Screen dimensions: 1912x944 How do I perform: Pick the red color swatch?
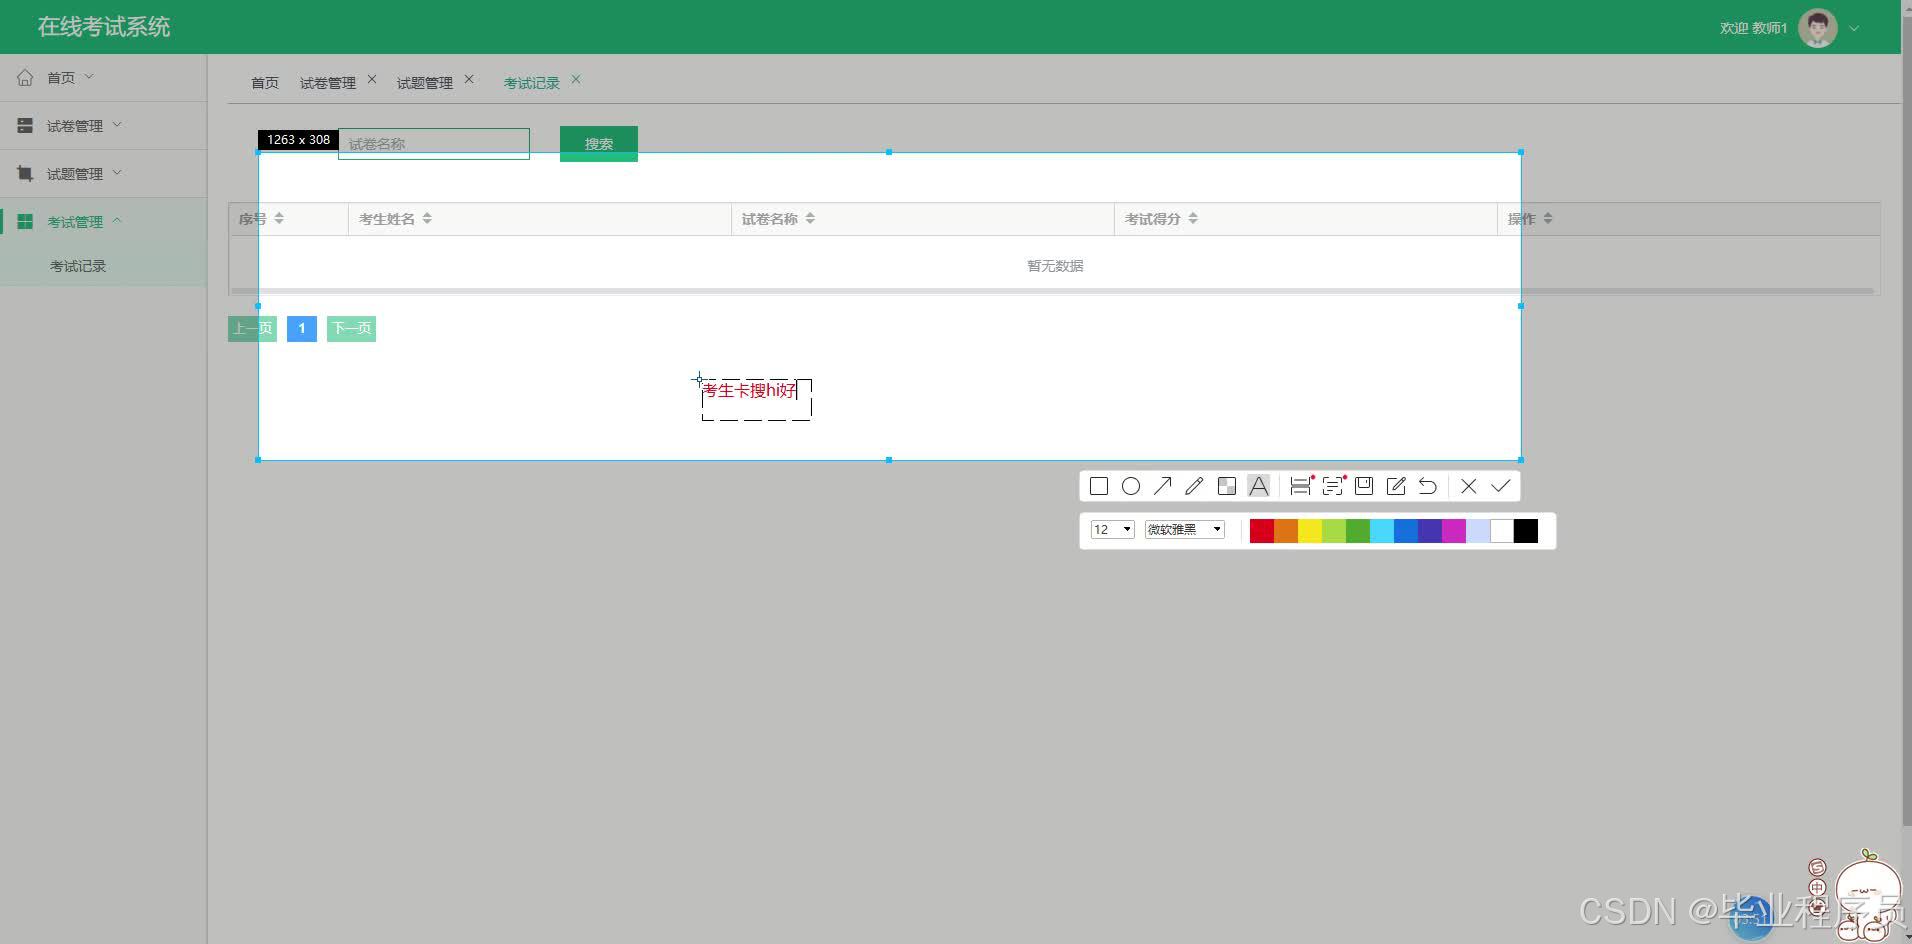1262,531
